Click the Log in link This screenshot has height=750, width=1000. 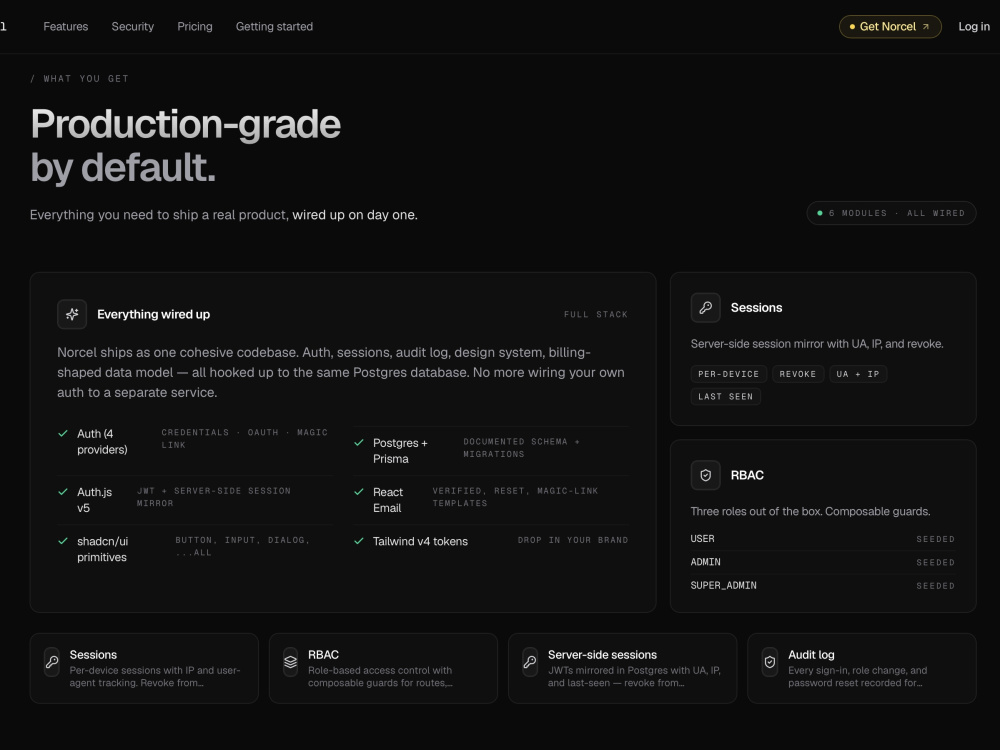974,27
